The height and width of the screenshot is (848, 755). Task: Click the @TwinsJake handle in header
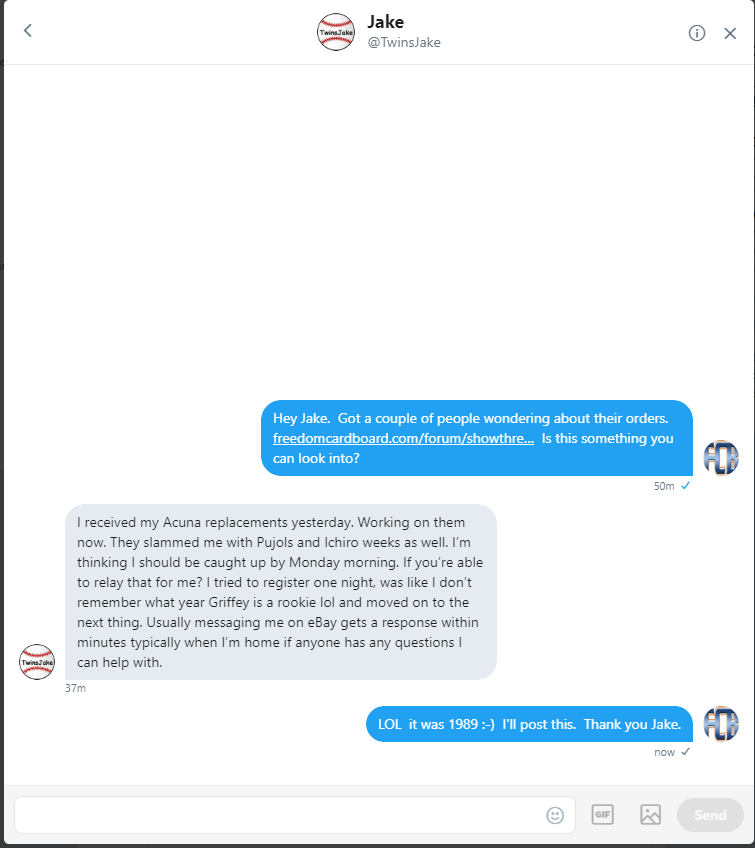coord(404,43)
